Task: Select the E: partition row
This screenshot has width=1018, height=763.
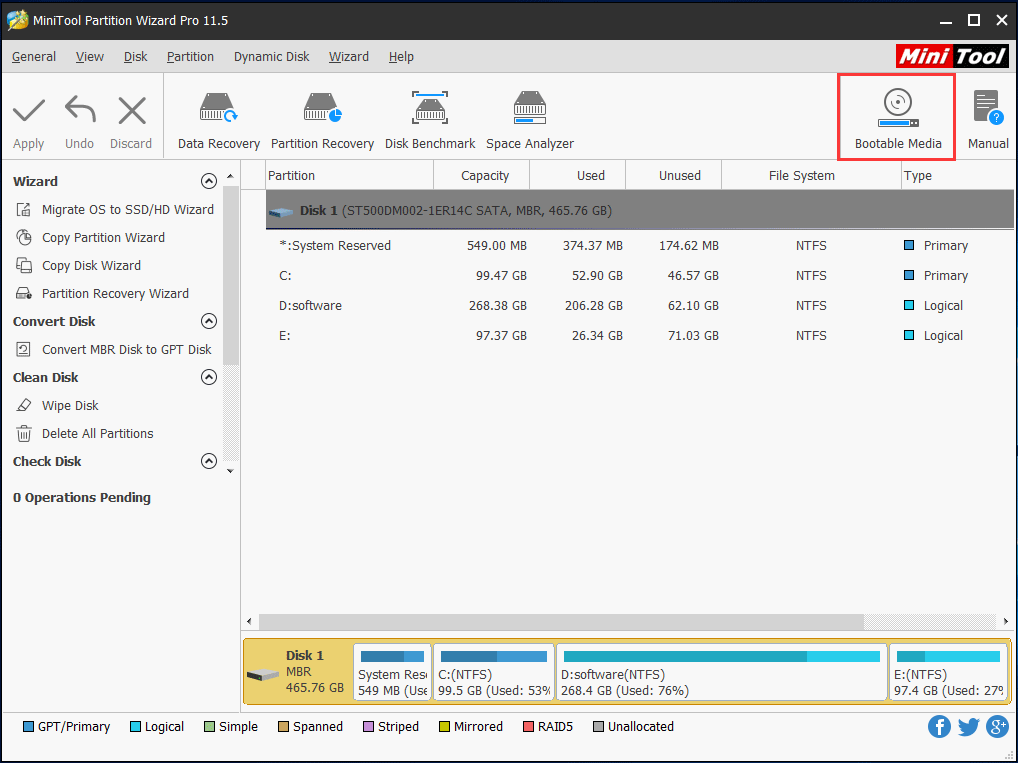Action: tap(639, 335)
